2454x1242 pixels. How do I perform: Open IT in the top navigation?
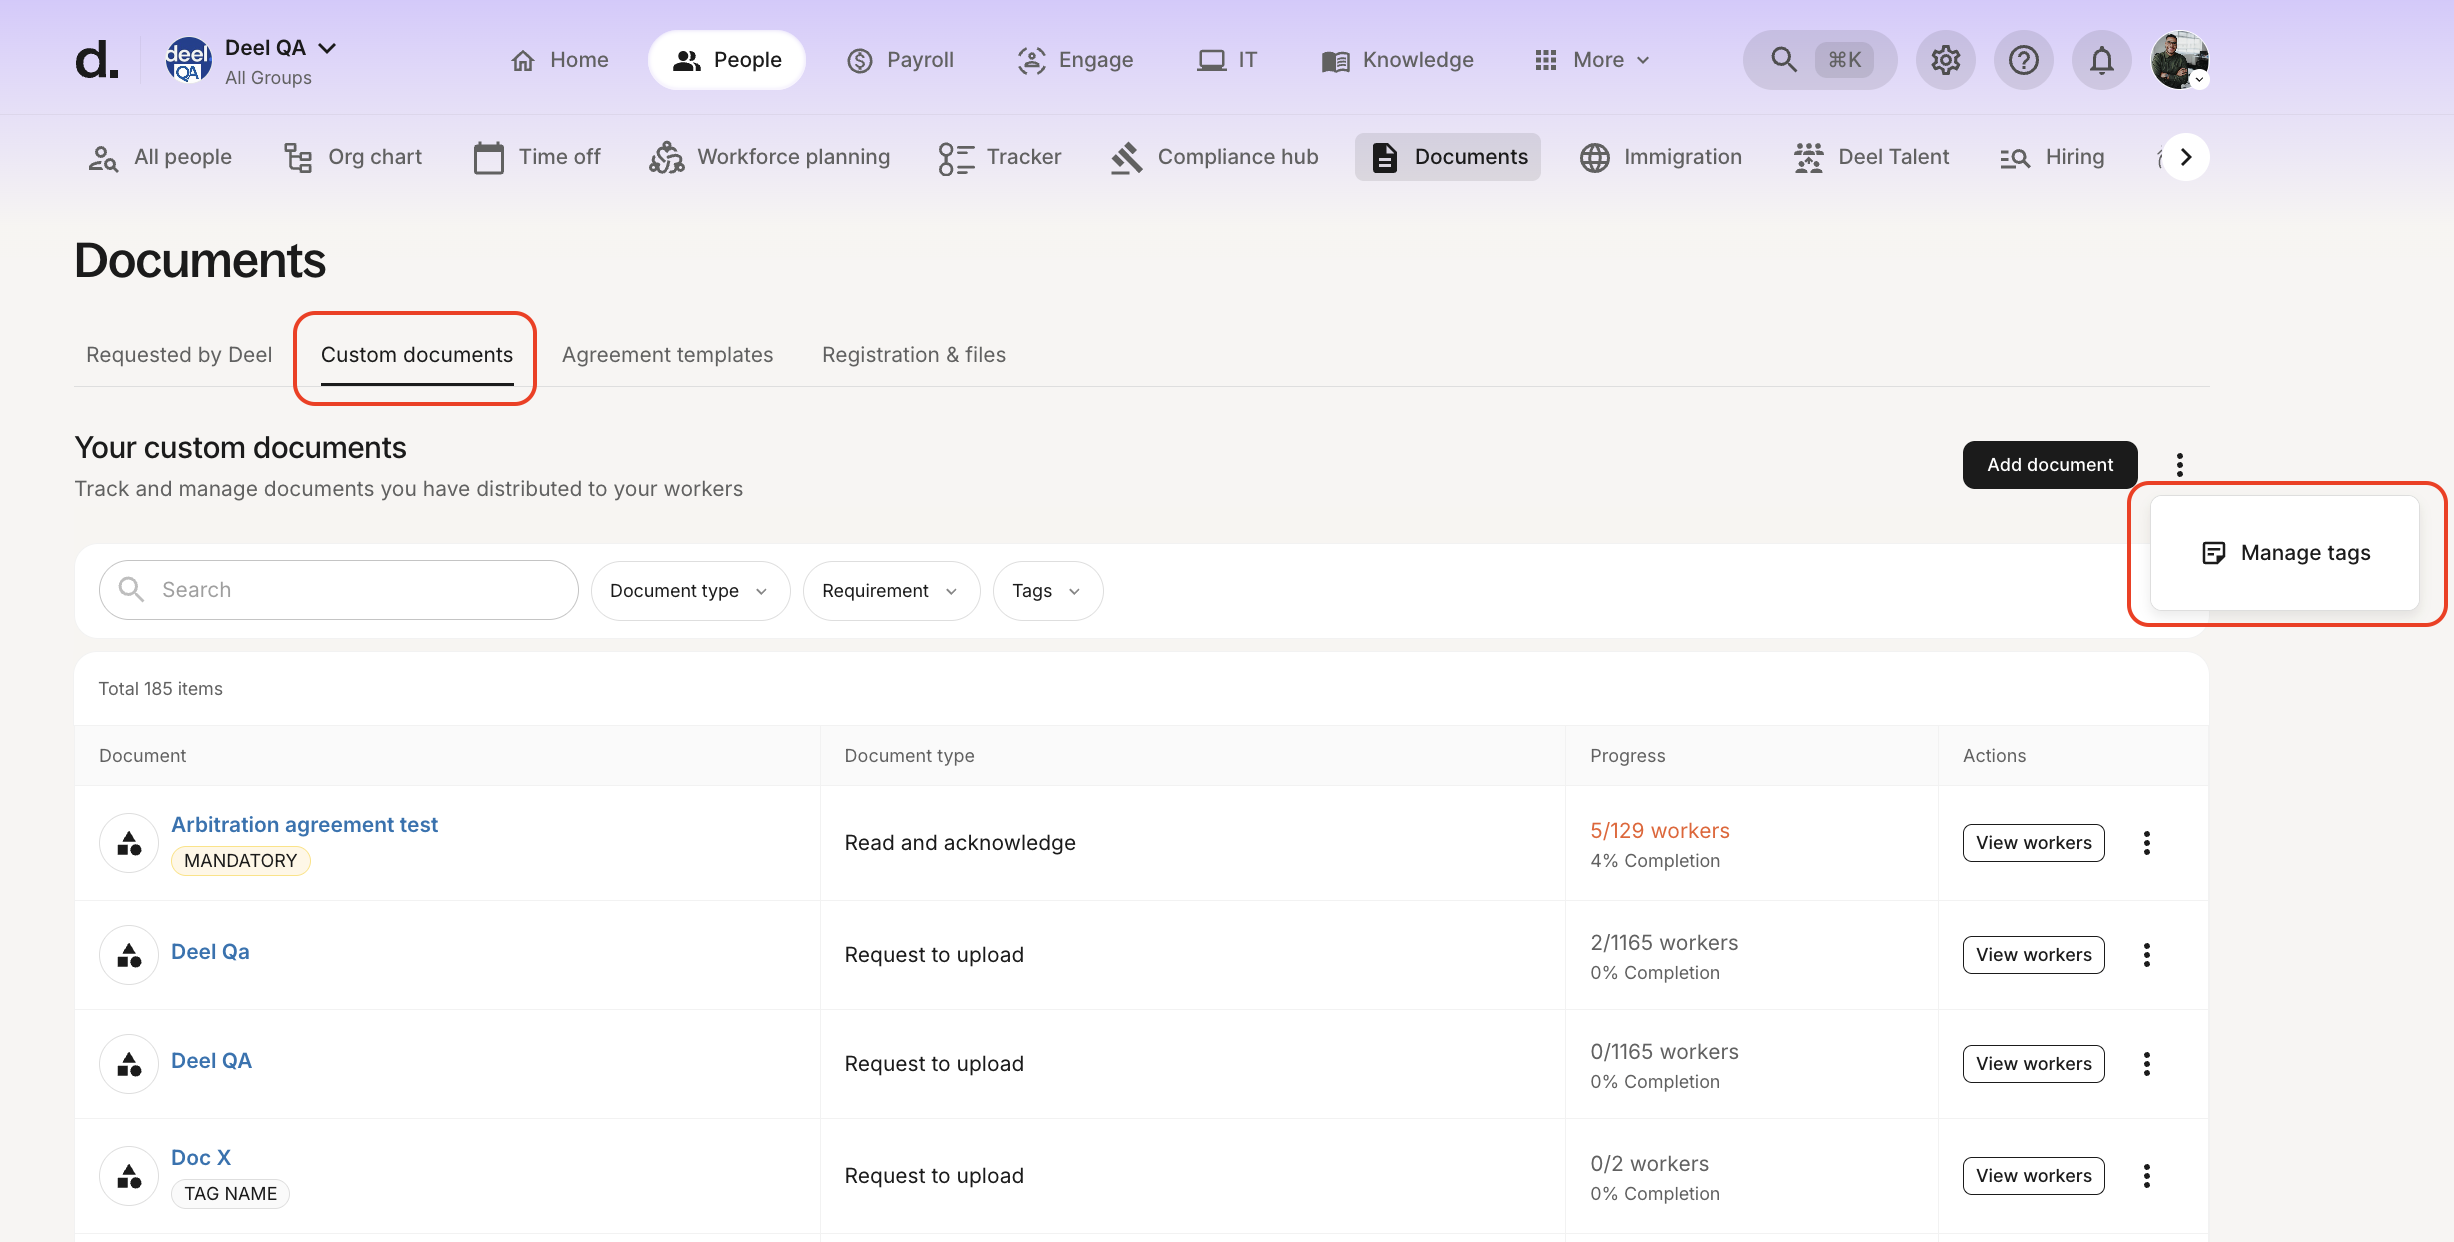1227,60
